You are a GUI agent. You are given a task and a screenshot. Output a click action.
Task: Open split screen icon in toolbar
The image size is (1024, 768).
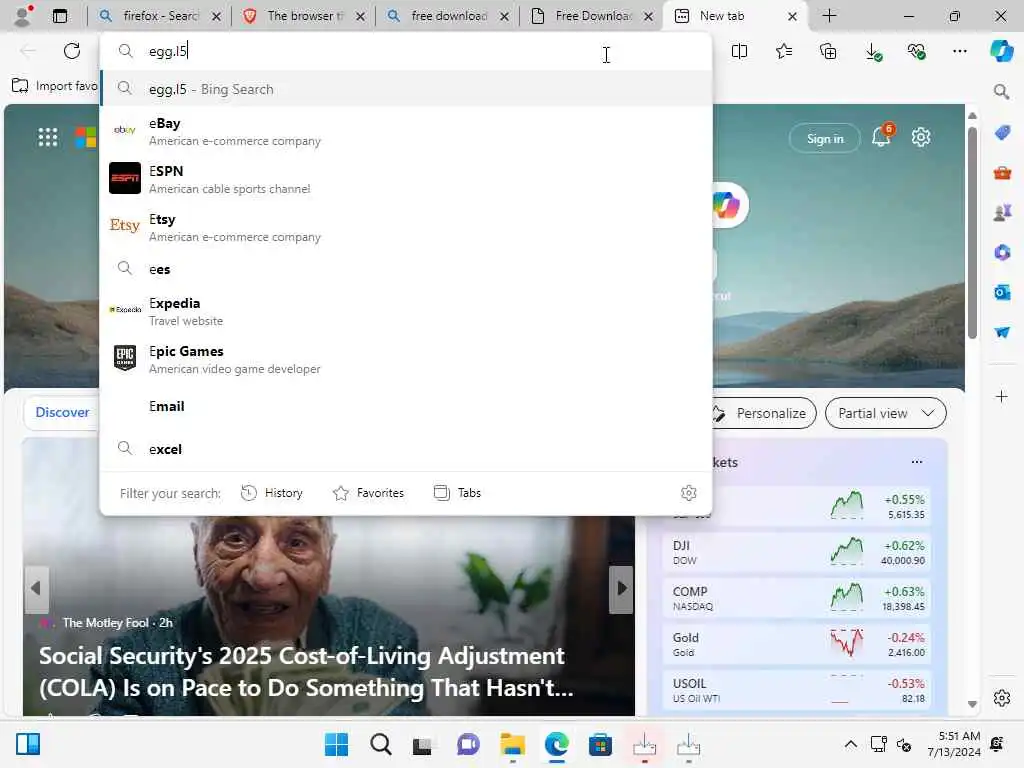(x=739, y=51)
